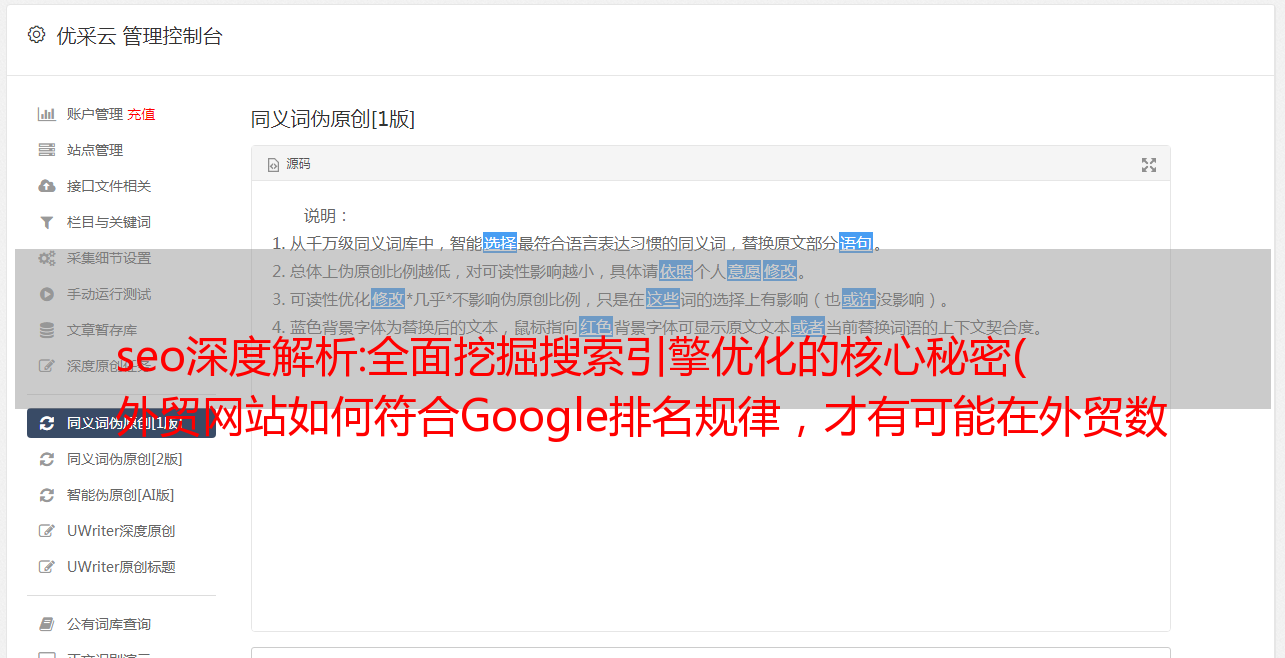This screenshot has width=1285, height=658.
Task: Click the settings gear icon beside 优采云
Action: point(37,35)
